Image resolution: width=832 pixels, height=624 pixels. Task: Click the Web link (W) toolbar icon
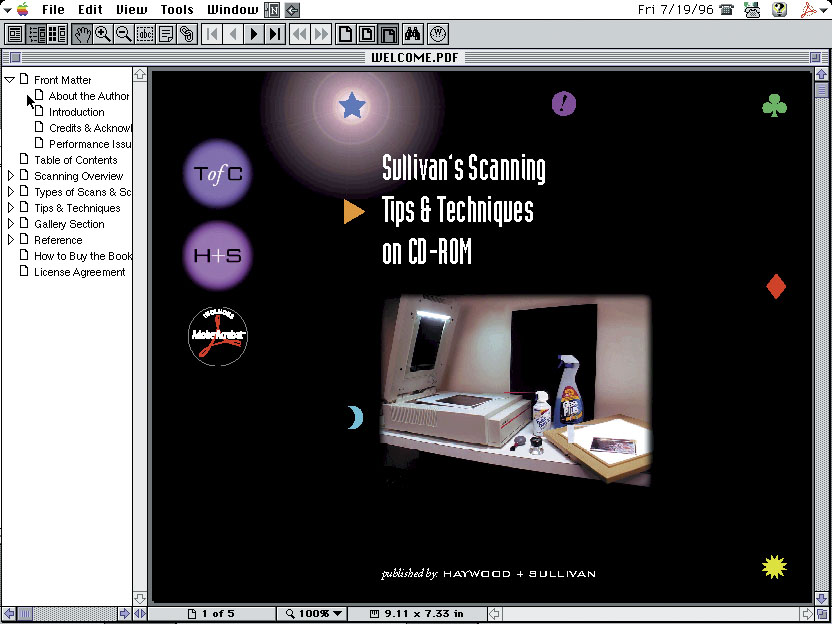tap(438, 34)
